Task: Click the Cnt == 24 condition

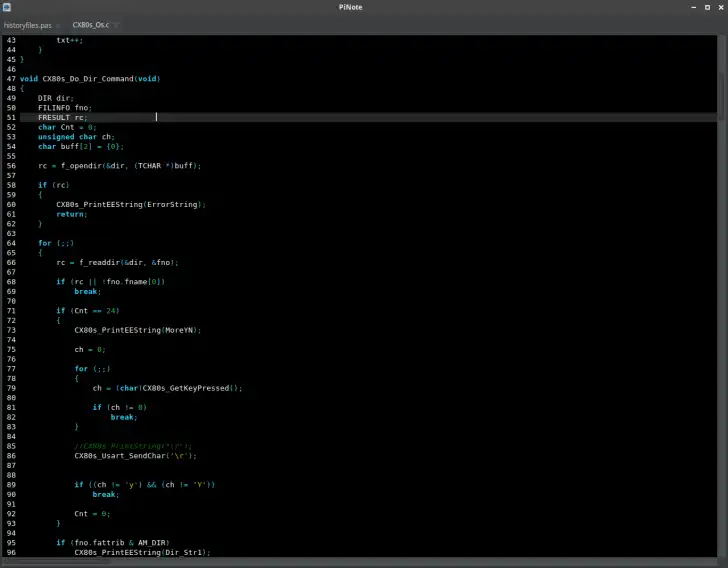Action: point(95,311)
